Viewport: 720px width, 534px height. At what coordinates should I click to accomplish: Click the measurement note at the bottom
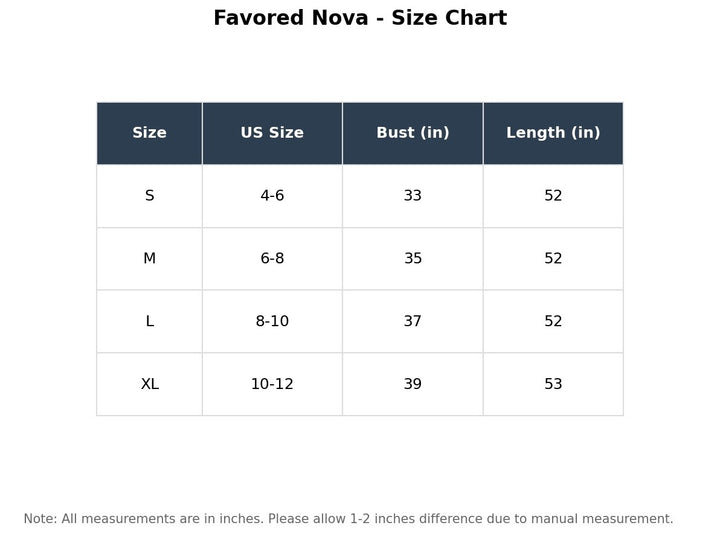tap(348, 519)
